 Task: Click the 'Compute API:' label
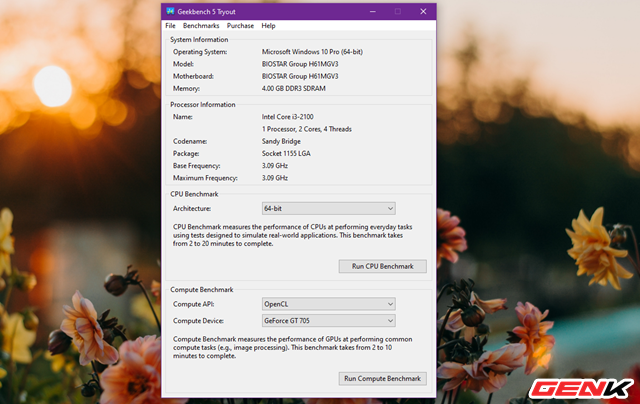(x=193, y=304)
